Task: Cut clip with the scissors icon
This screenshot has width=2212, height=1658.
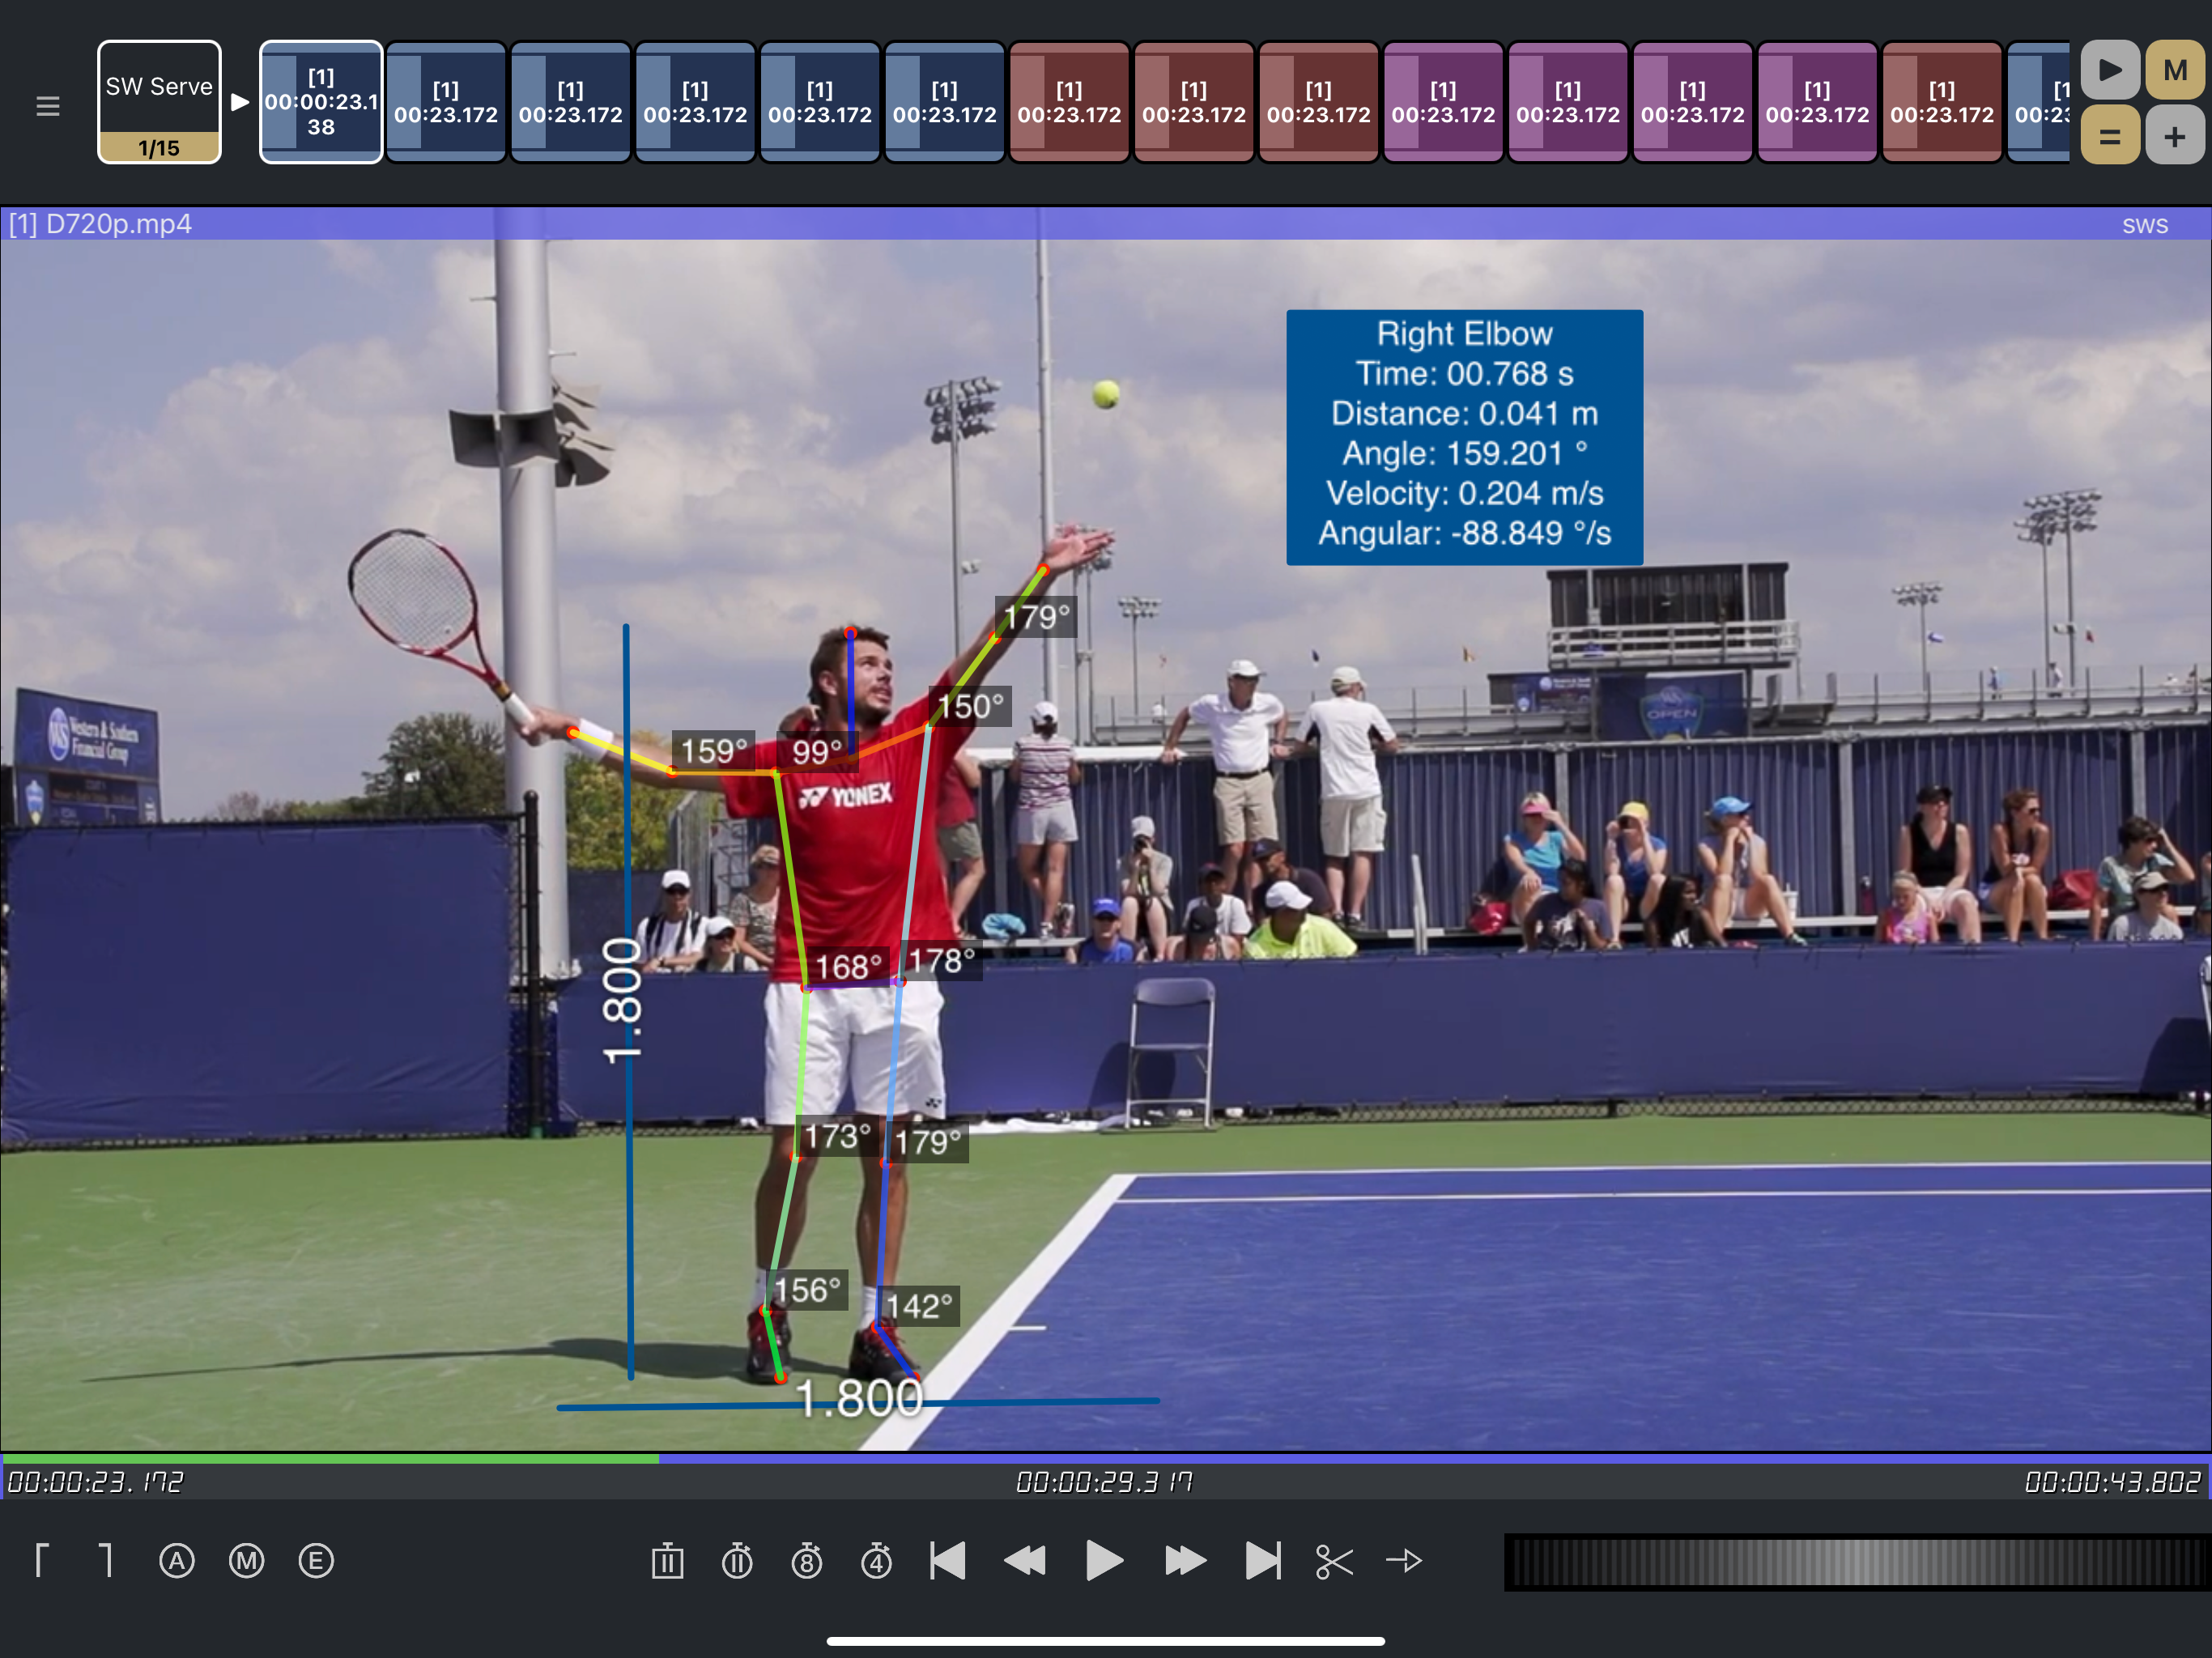Action: (1334, 1560)
